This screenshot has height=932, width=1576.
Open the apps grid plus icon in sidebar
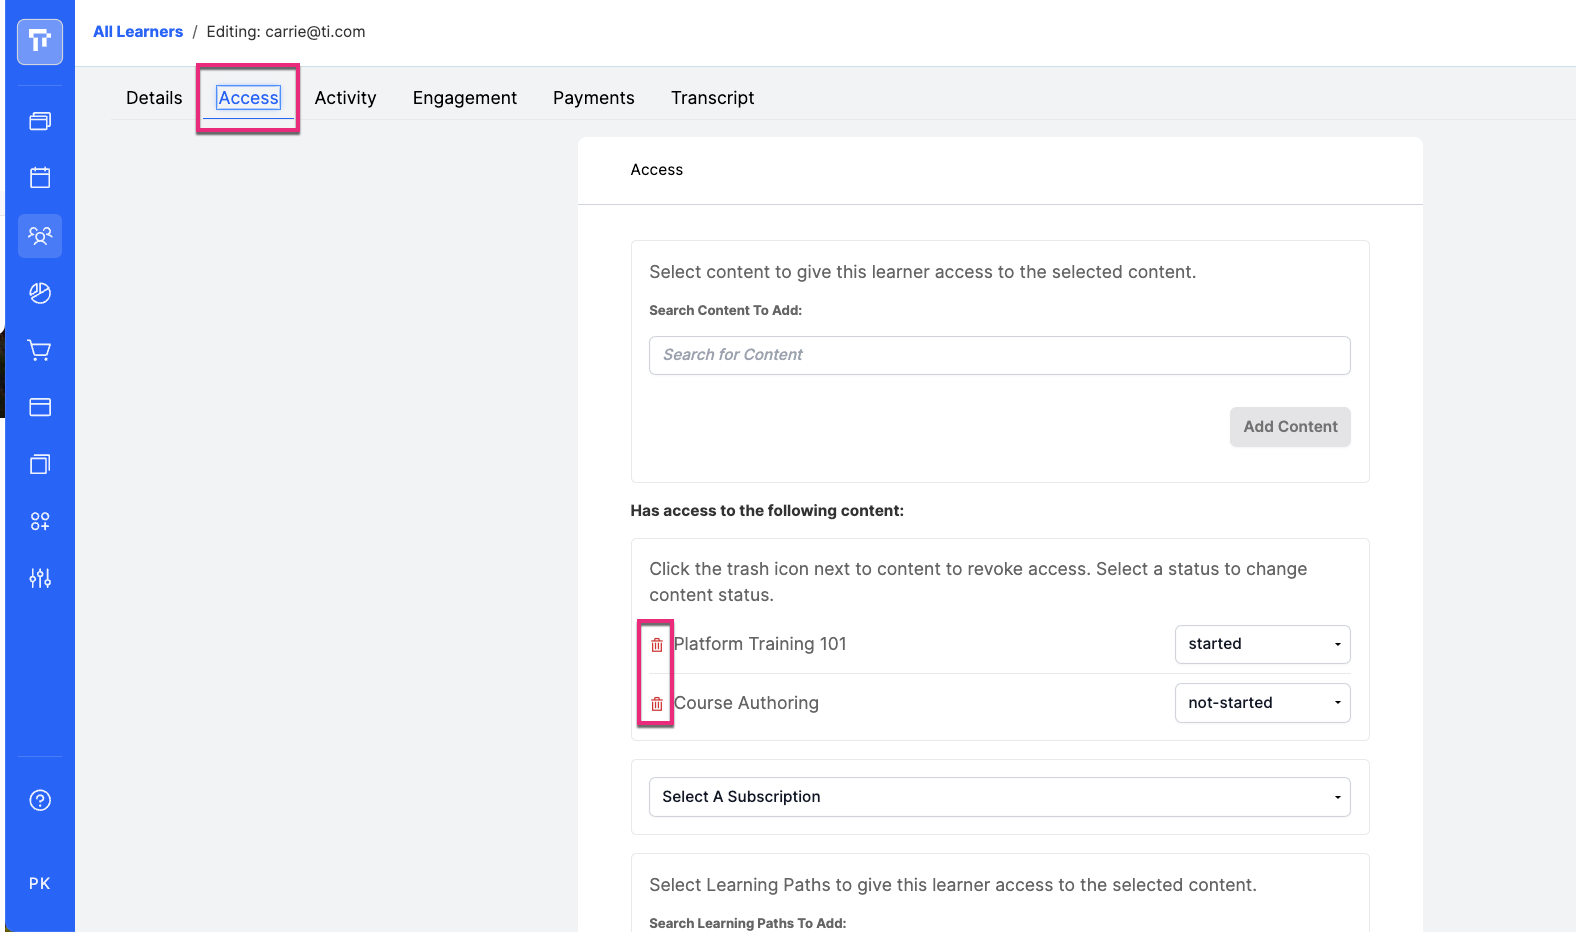(40, 521)
